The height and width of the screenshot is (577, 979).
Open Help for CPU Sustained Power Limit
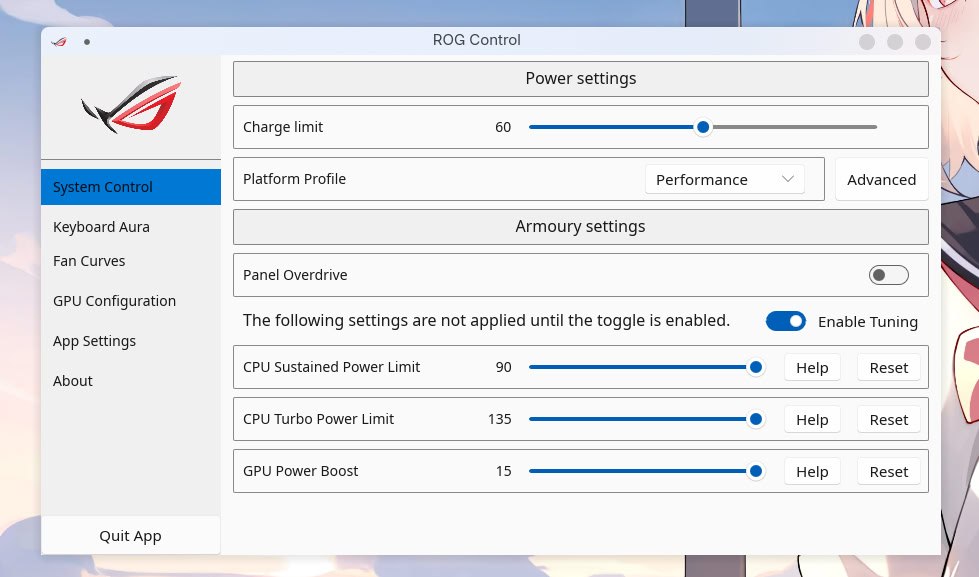tap(812, 367)
